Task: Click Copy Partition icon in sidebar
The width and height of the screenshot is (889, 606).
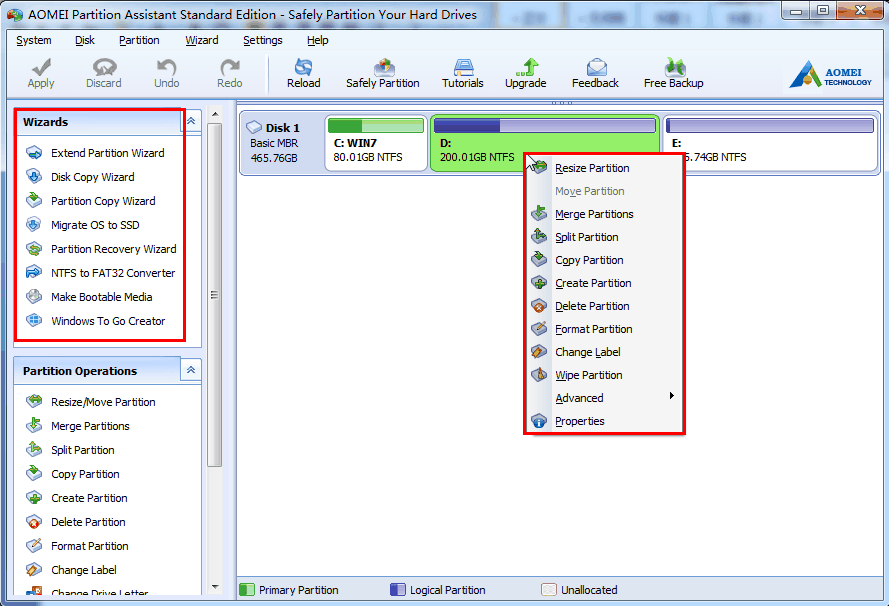Action: coord(34,473)
